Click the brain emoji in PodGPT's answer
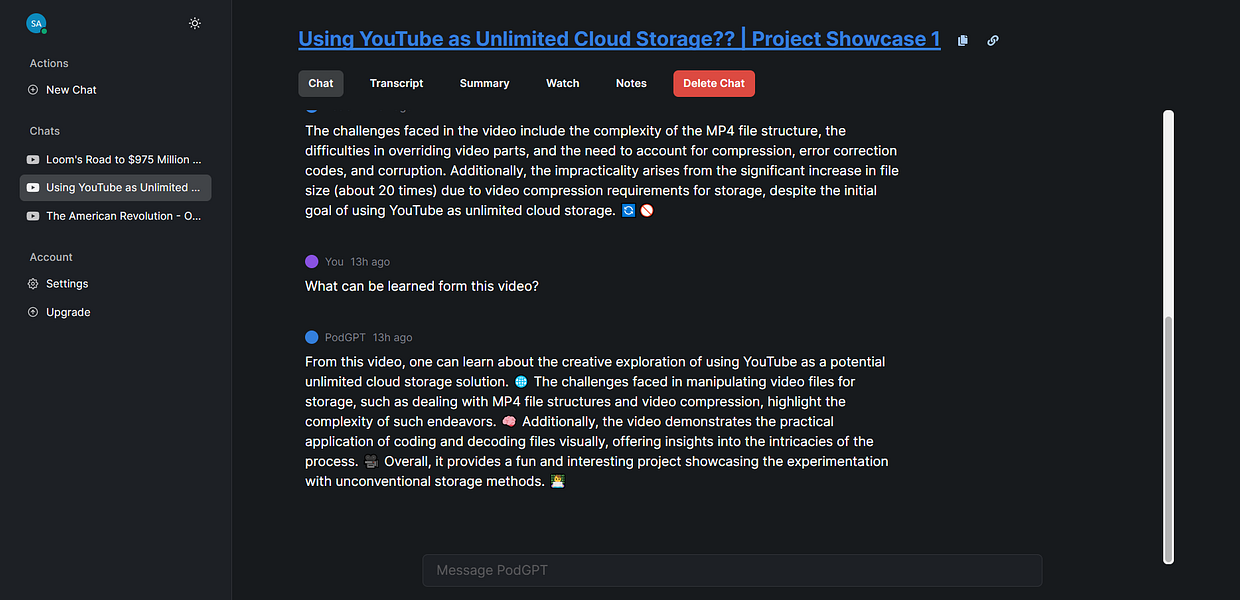1240x600 pixels. [509, 422]
